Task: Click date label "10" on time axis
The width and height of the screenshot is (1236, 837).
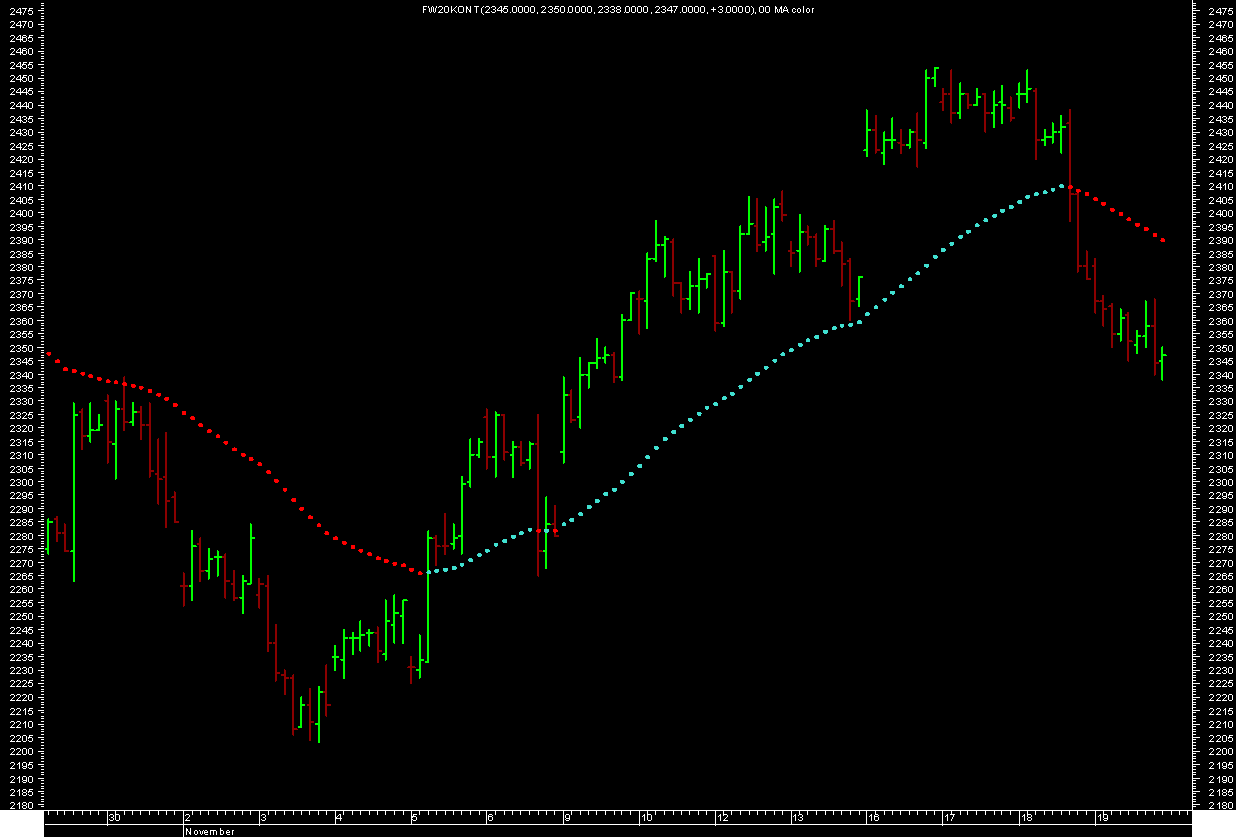Action: (x=647, y=818)
